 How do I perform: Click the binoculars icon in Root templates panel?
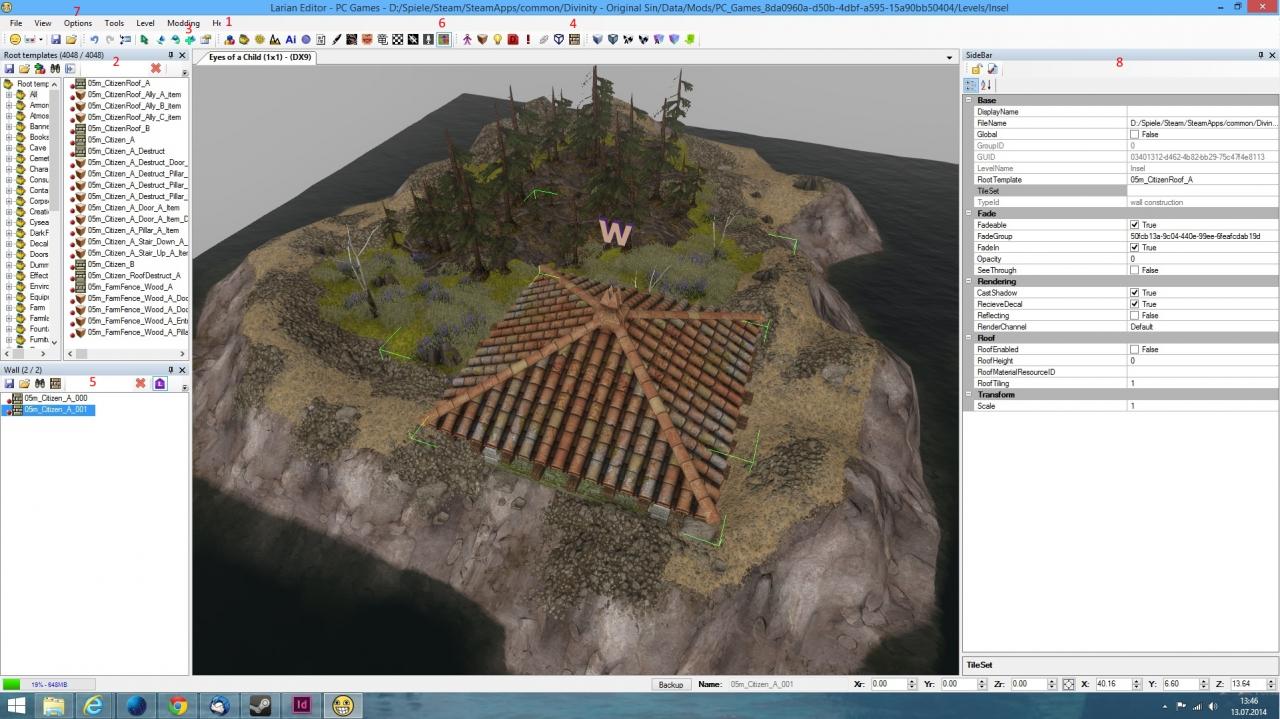click(55, 68)
